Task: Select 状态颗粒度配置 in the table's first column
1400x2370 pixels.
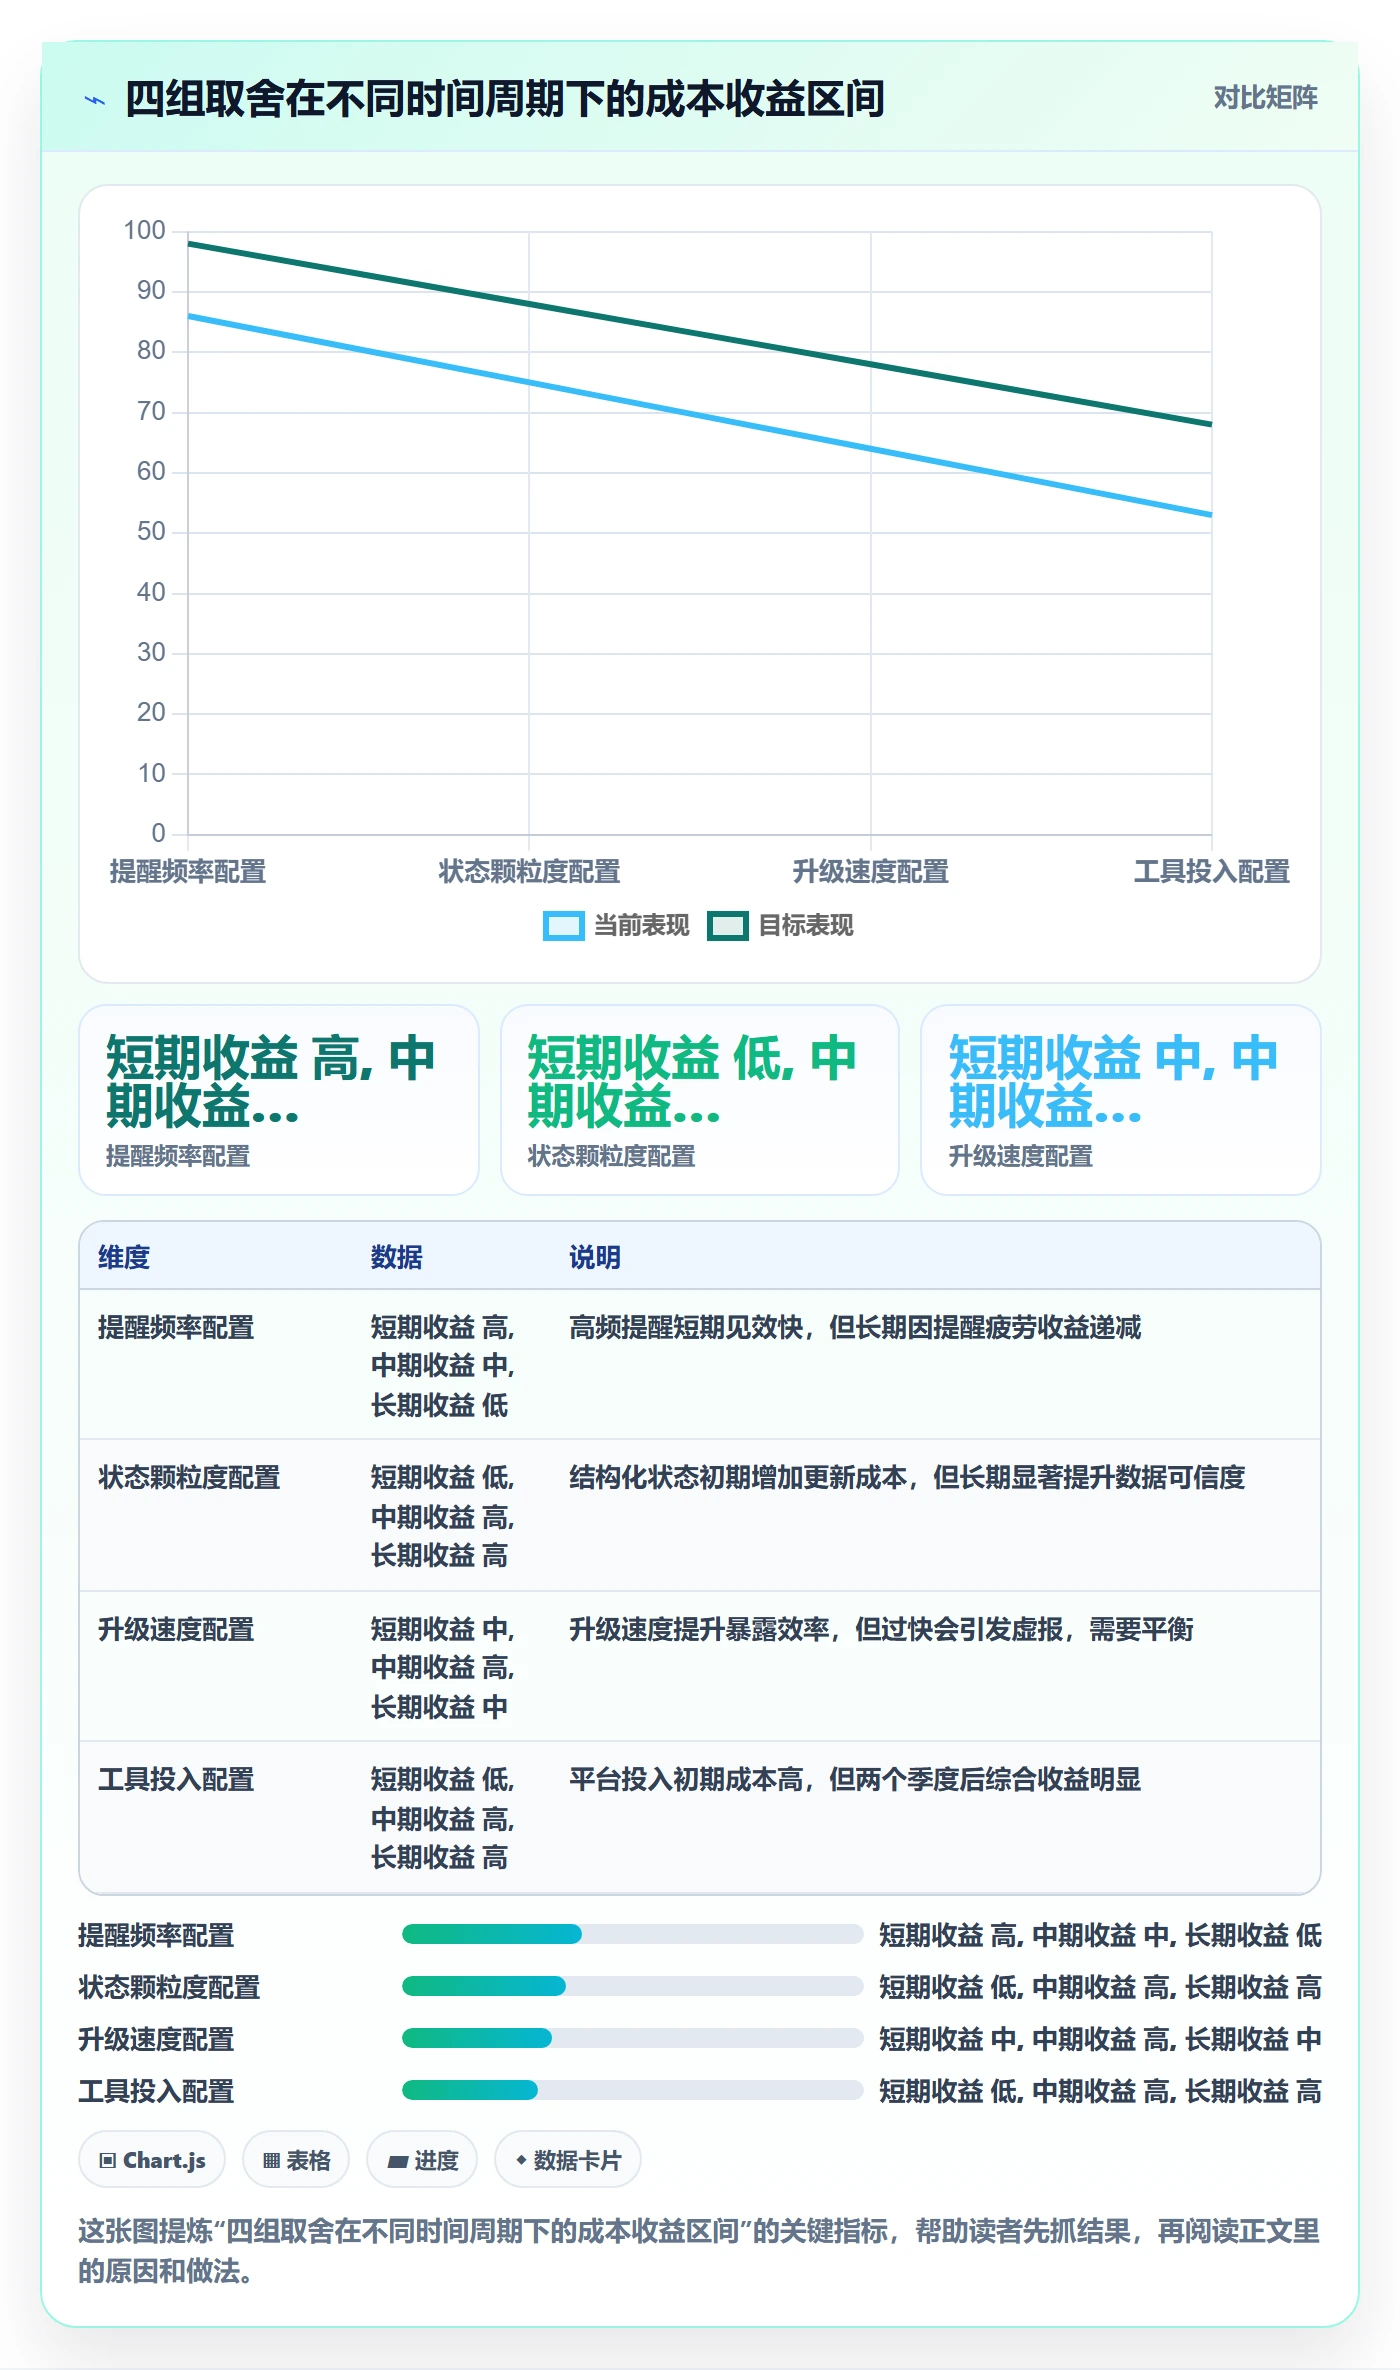Action: (189, 1478)
